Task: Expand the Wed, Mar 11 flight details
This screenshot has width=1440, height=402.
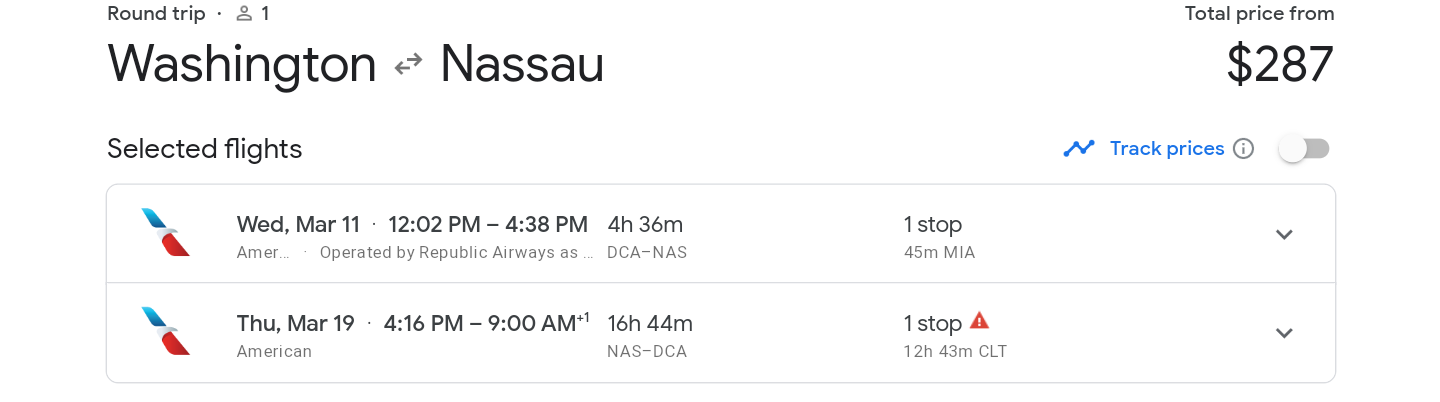Action: (x=1284, y=234)
